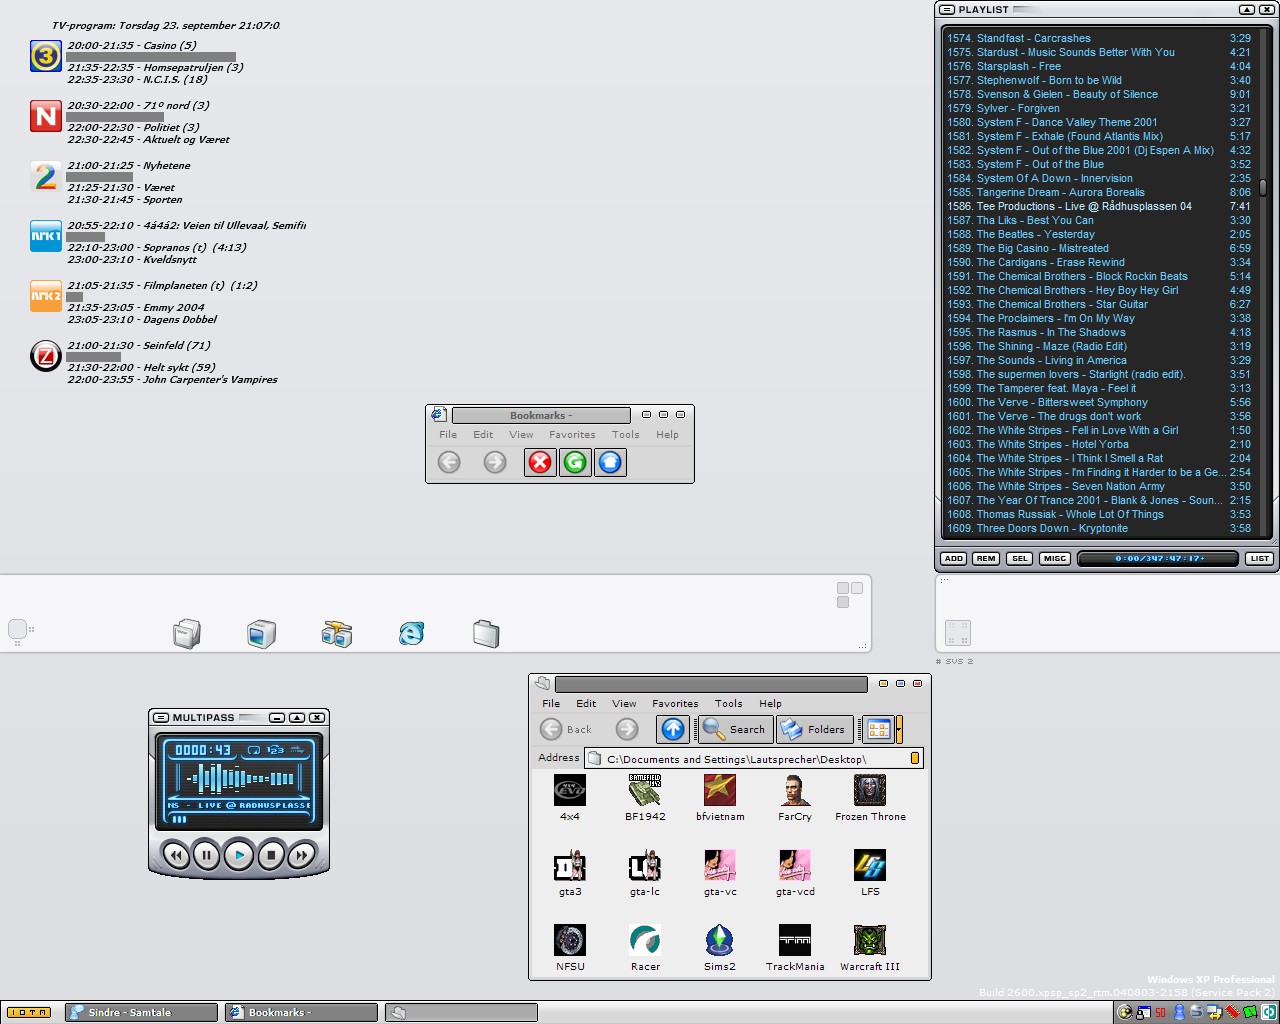This screenshot has height=1024, width=1280.
Task: Click Play in the Multipass player
Action: [x=239, y=855]
